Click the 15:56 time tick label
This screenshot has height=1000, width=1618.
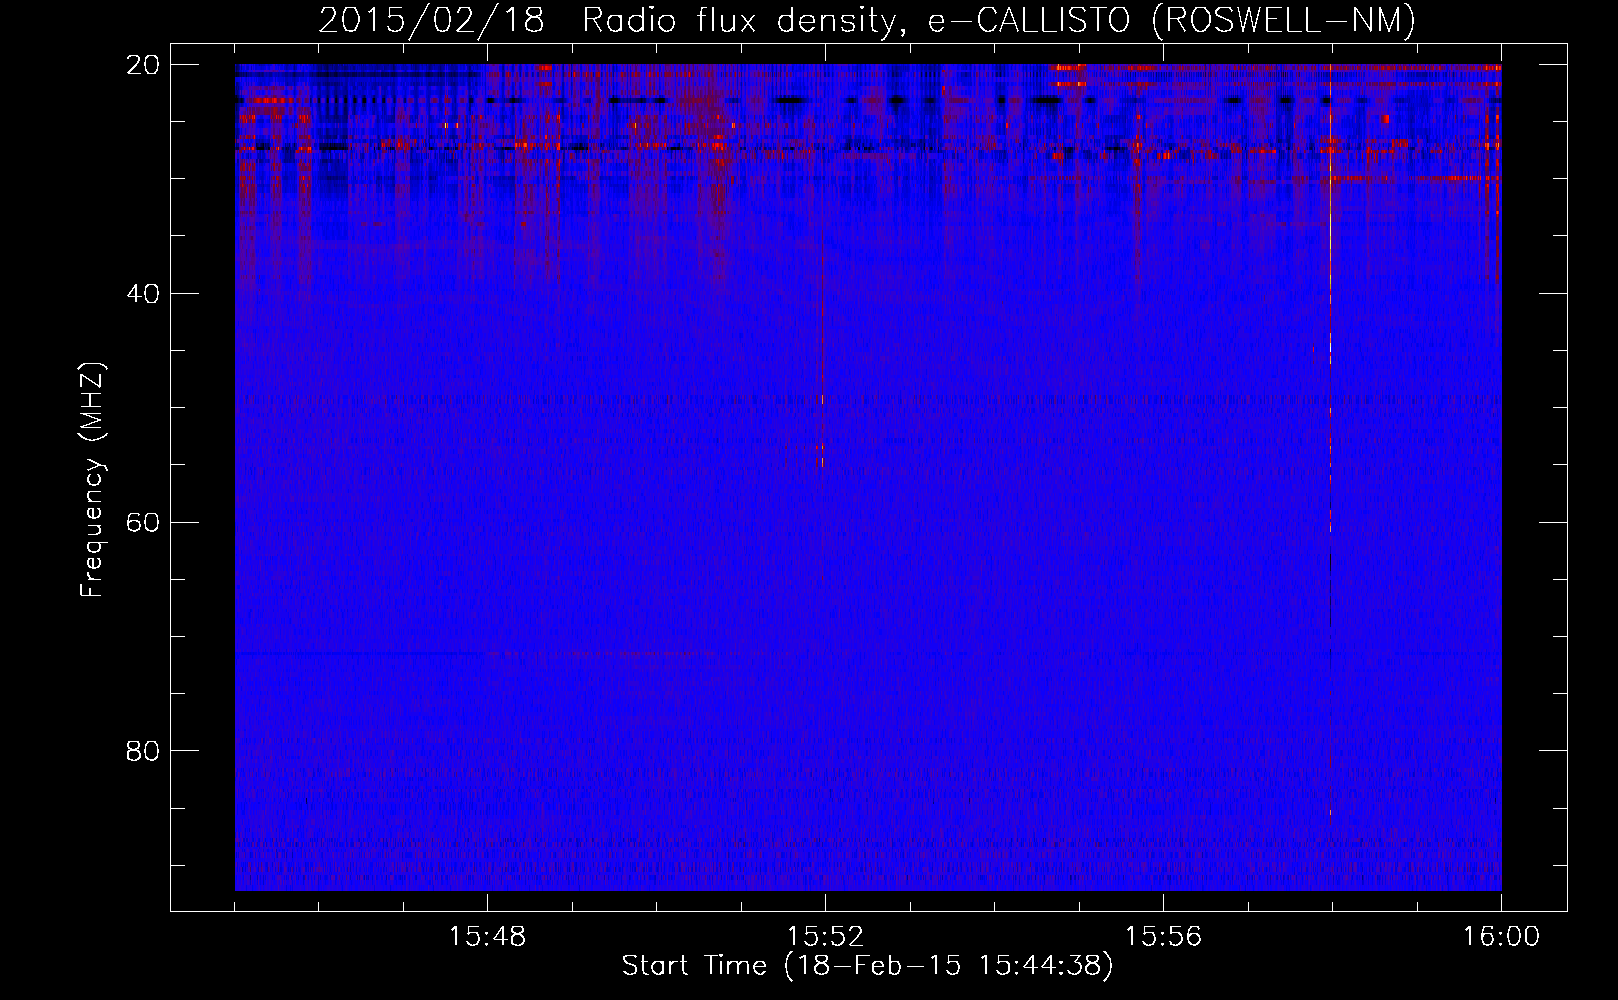click(x=1163, y=937)
